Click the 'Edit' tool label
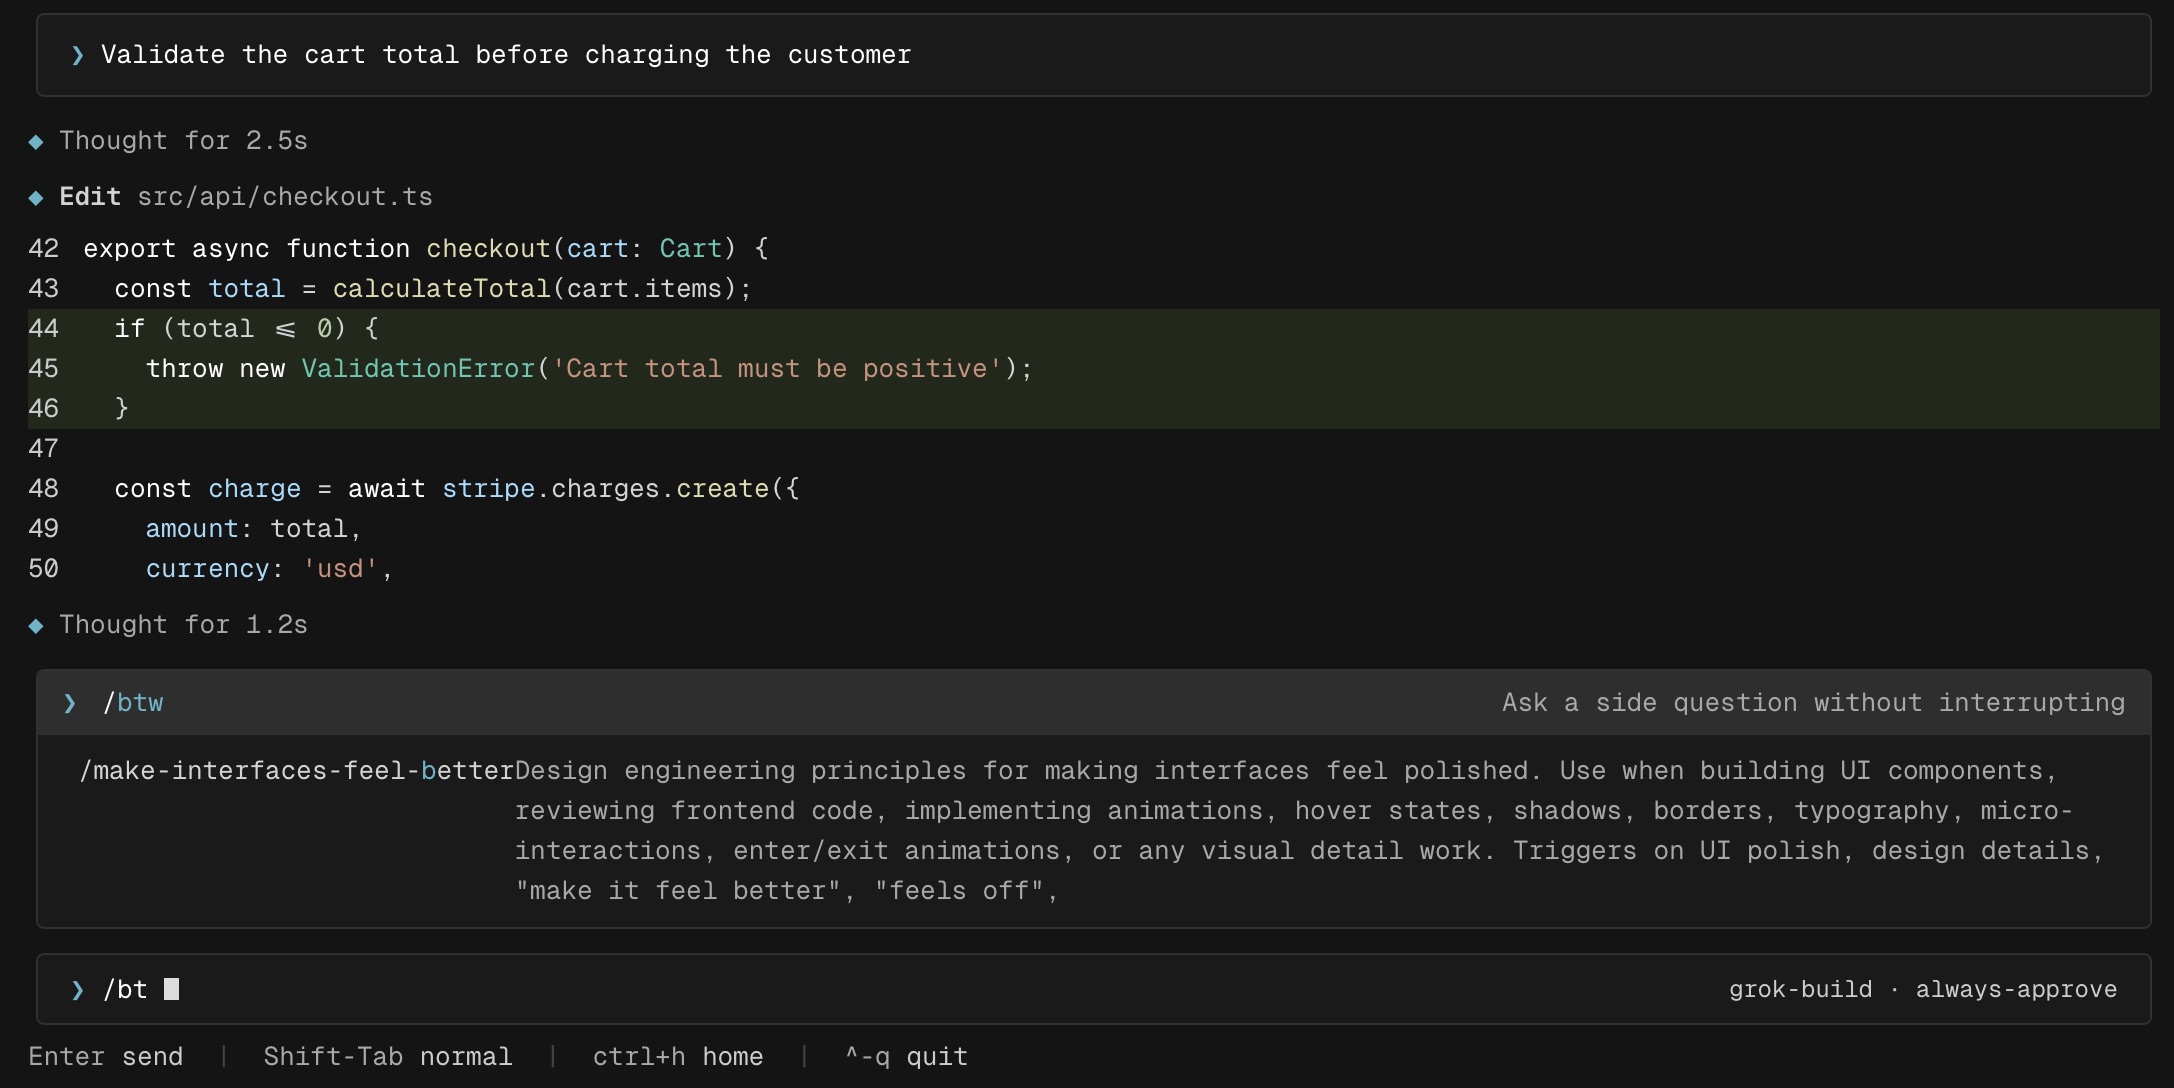 click(x=90, y=197)
